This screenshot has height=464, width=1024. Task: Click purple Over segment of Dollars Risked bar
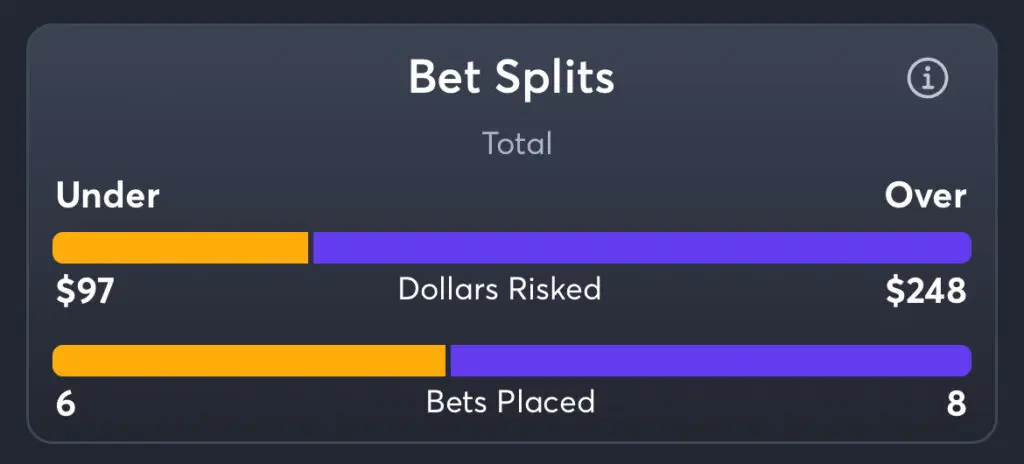tap(642, 248)
